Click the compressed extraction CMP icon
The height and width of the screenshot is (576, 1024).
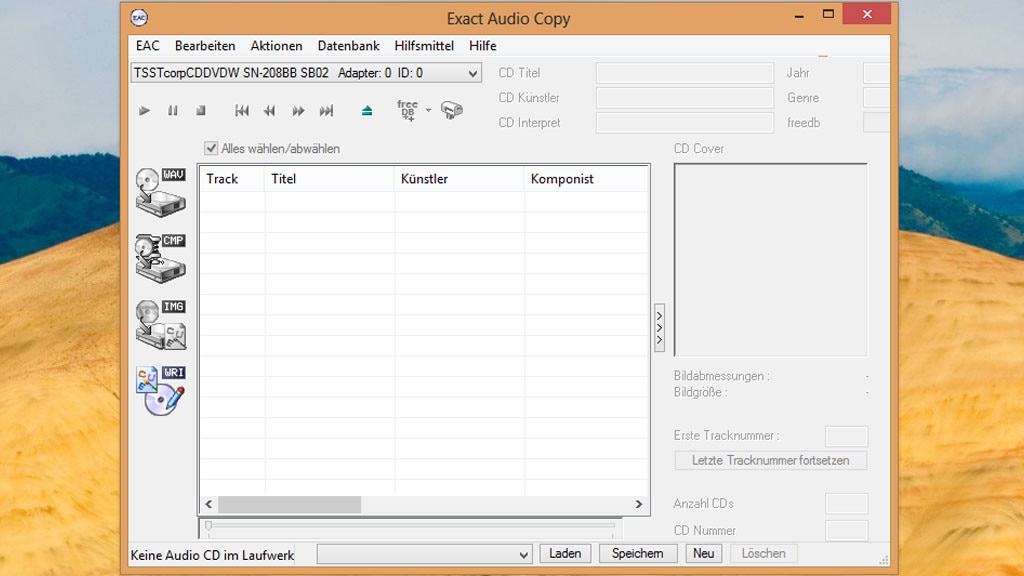(x=160, y=255)
